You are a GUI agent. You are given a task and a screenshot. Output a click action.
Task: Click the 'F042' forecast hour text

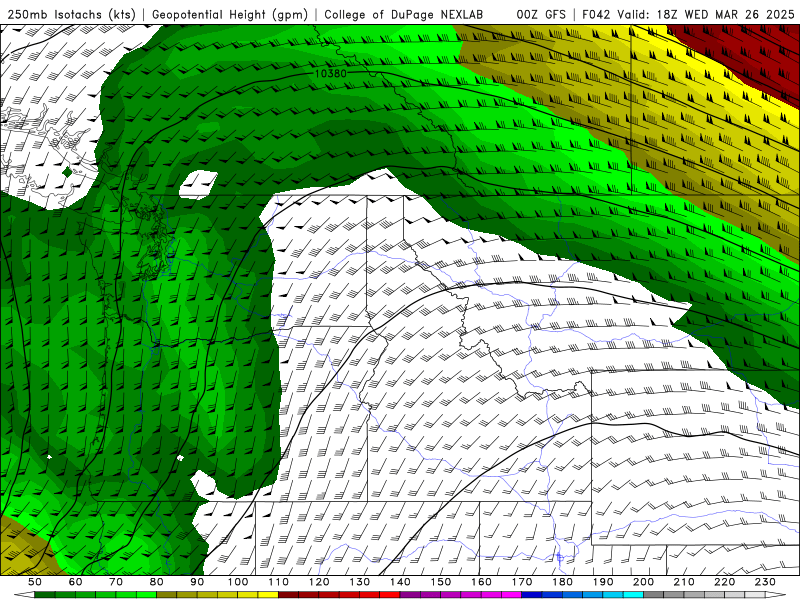pos(596,15)
